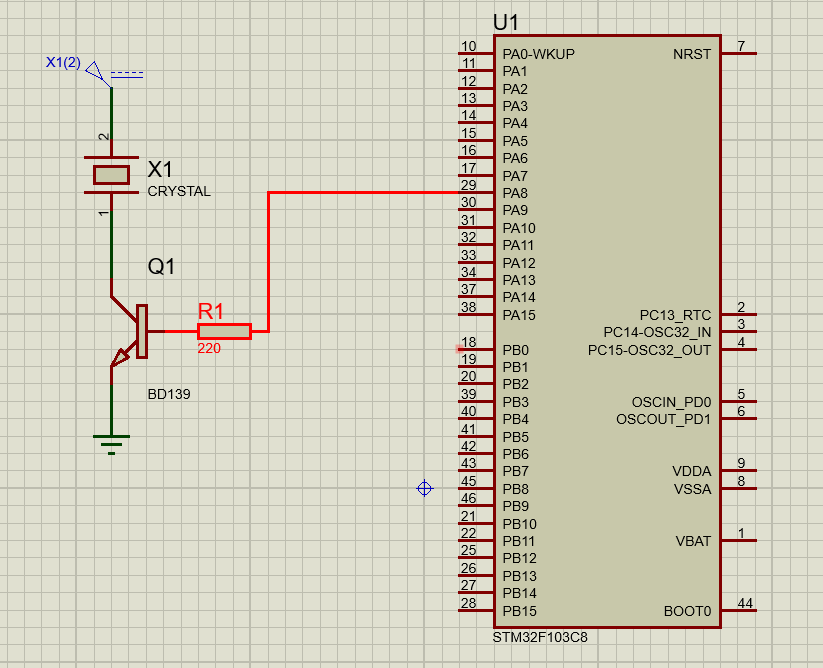Click the PB1 pin 19 line

tap(477, 366)
